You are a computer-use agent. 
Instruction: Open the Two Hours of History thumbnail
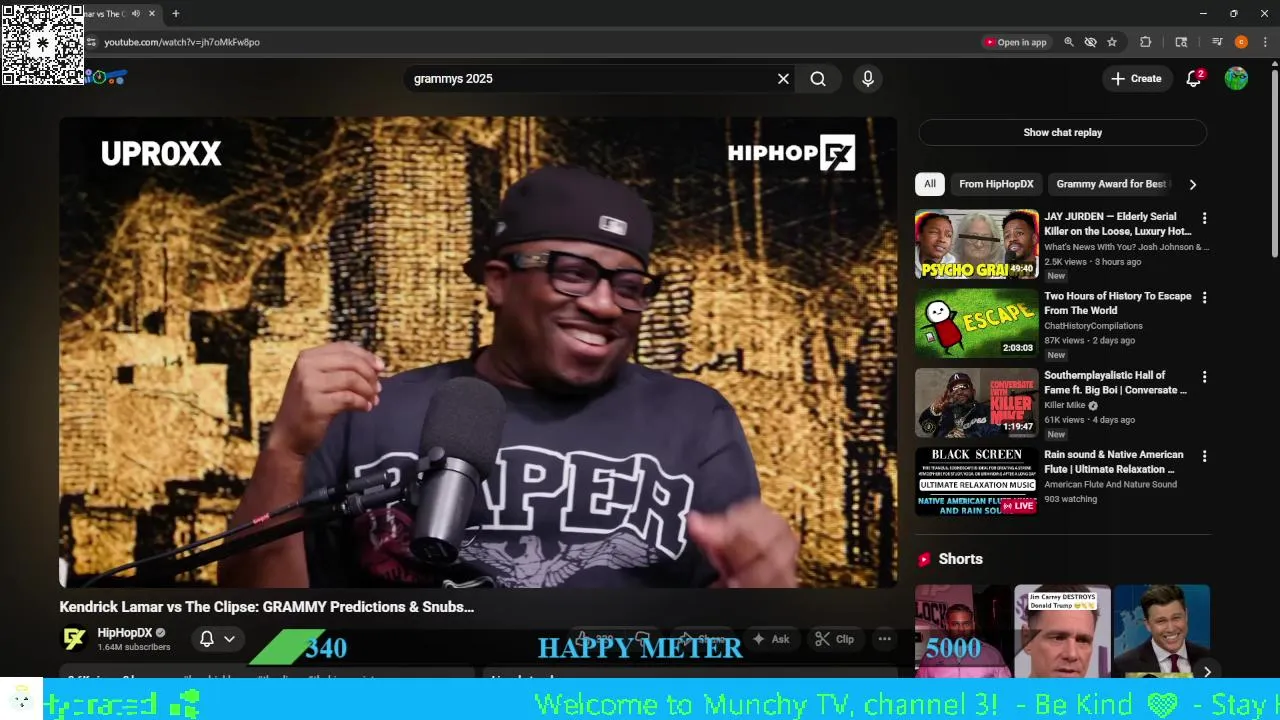click(x=977, y=323)
